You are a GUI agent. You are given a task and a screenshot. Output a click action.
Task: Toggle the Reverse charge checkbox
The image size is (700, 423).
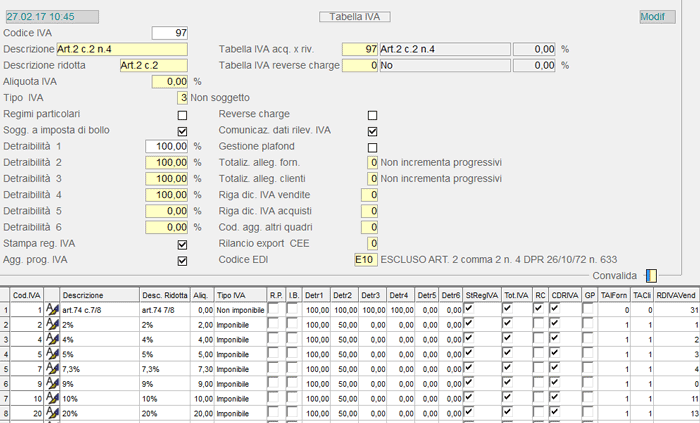pos(373,114)
